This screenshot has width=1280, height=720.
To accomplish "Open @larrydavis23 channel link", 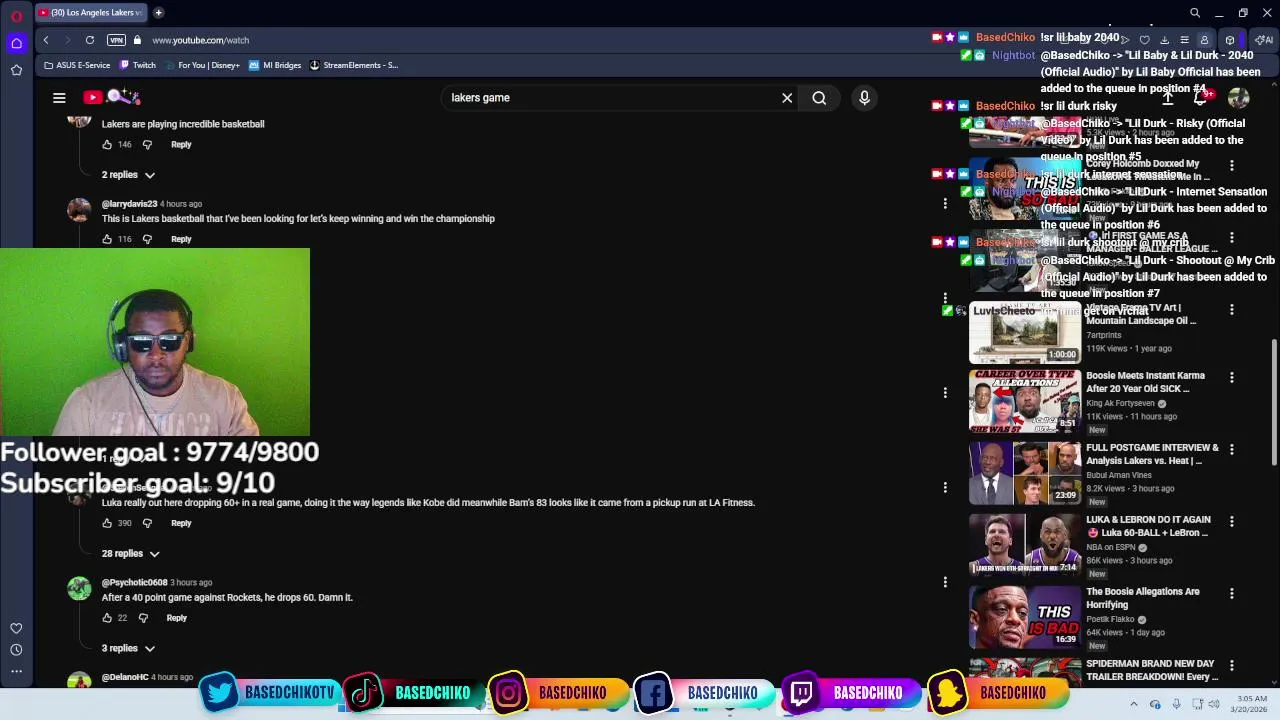I will pyautogui.click(x=129, y=204).
